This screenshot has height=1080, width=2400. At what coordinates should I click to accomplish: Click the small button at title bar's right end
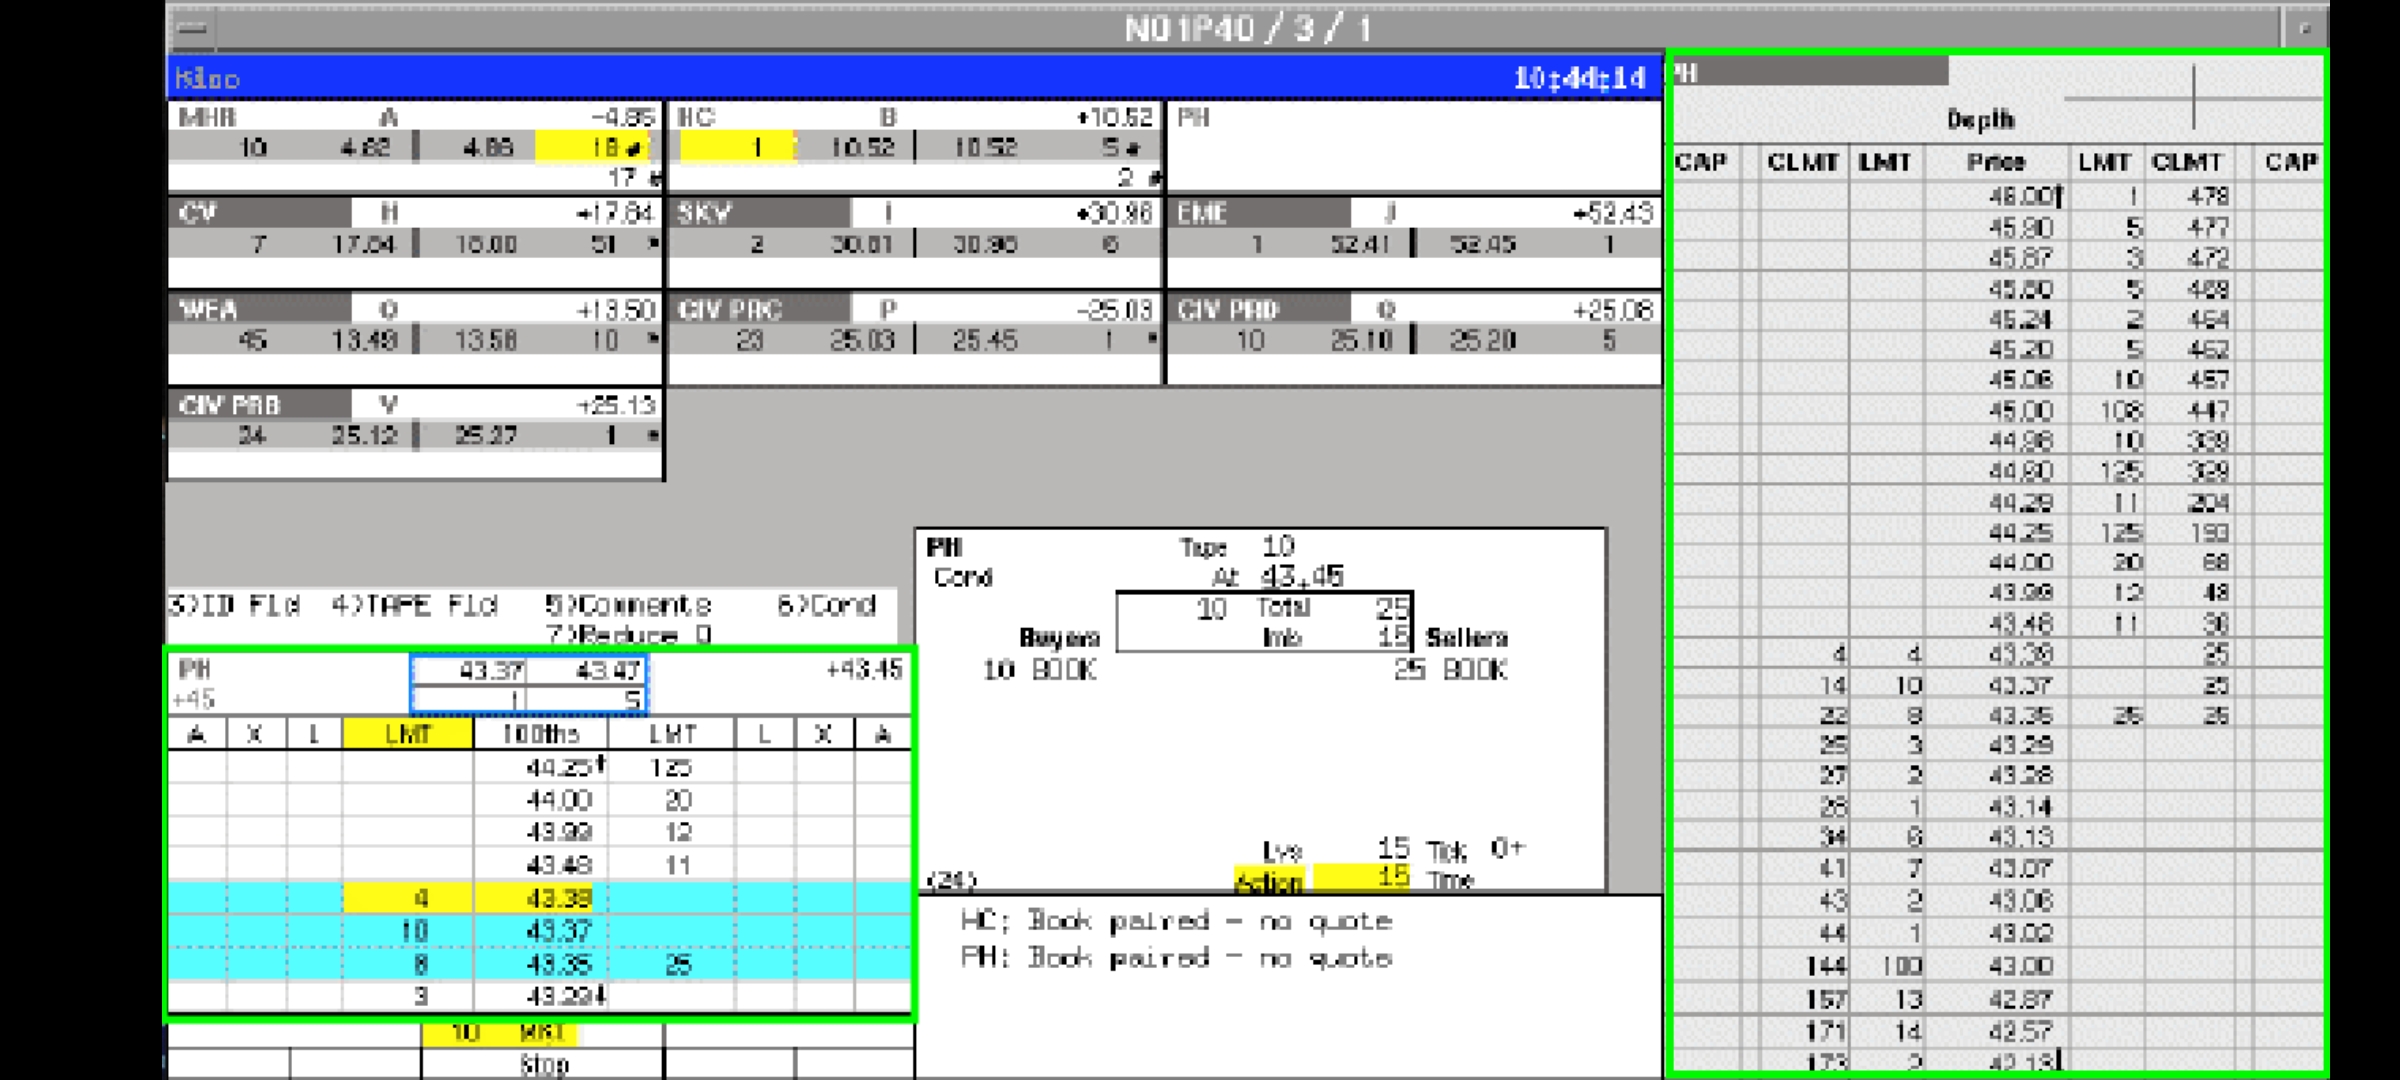2305,28
